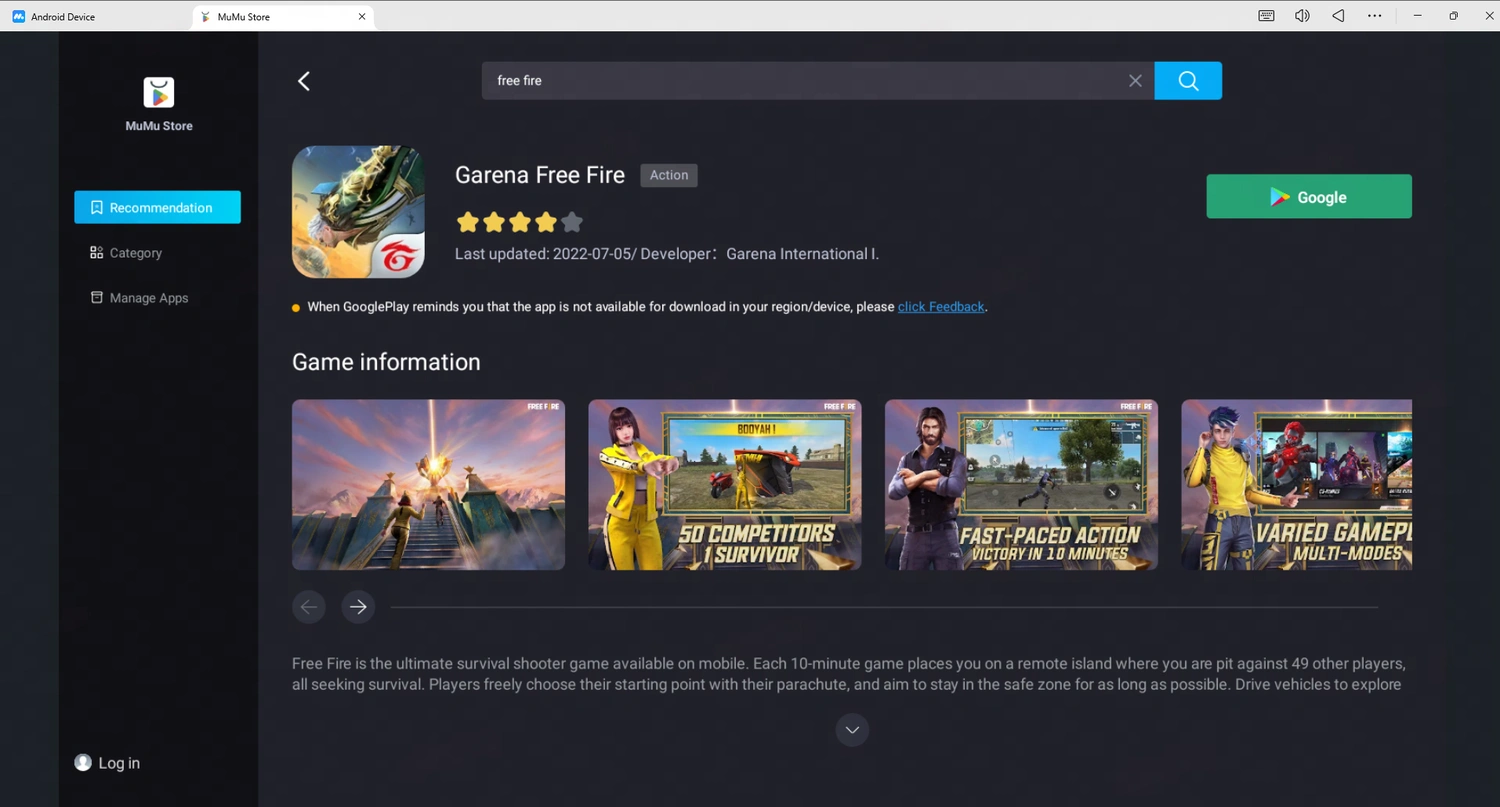Select Category in the left sidebar
This screenshot has height=807, width=1500.
[135, 252]
